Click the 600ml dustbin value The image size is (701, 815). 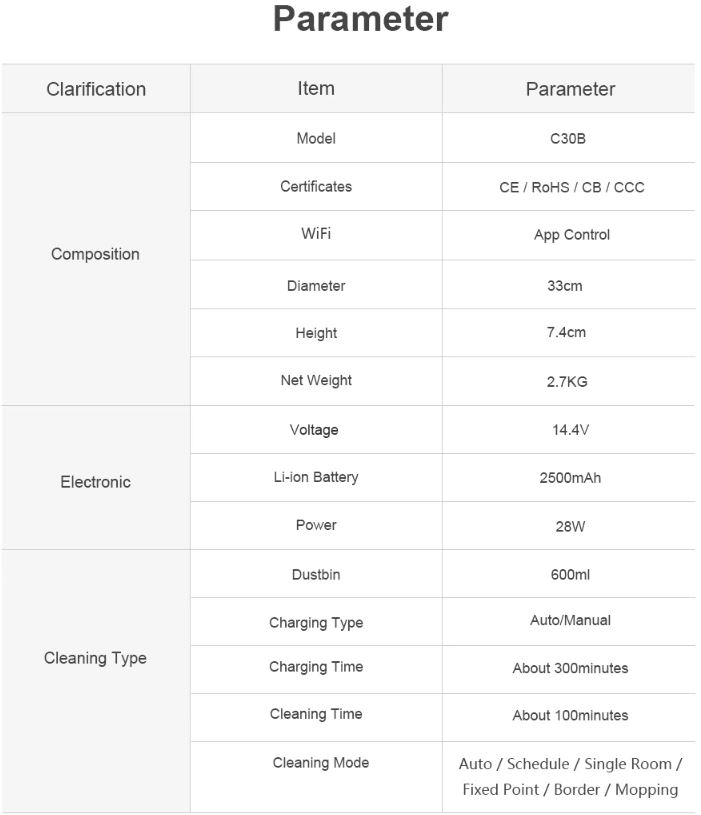[x=570, y=575]
